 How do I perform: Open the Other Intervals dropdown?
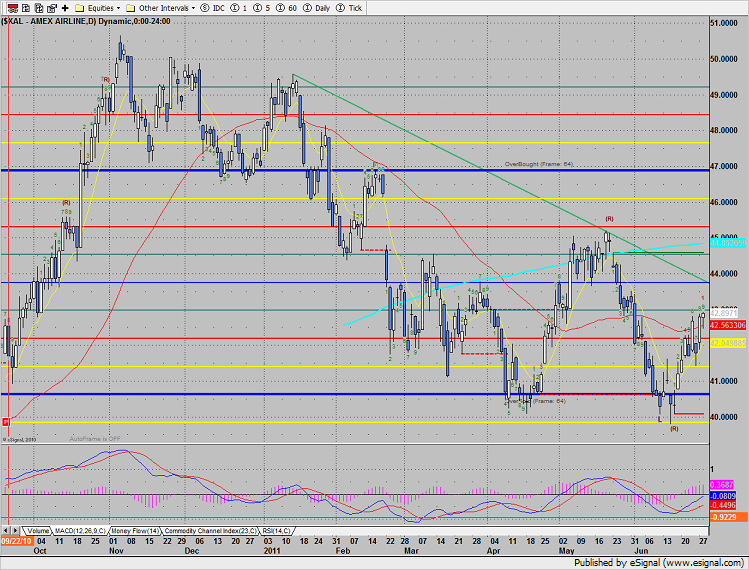(160, 8)
